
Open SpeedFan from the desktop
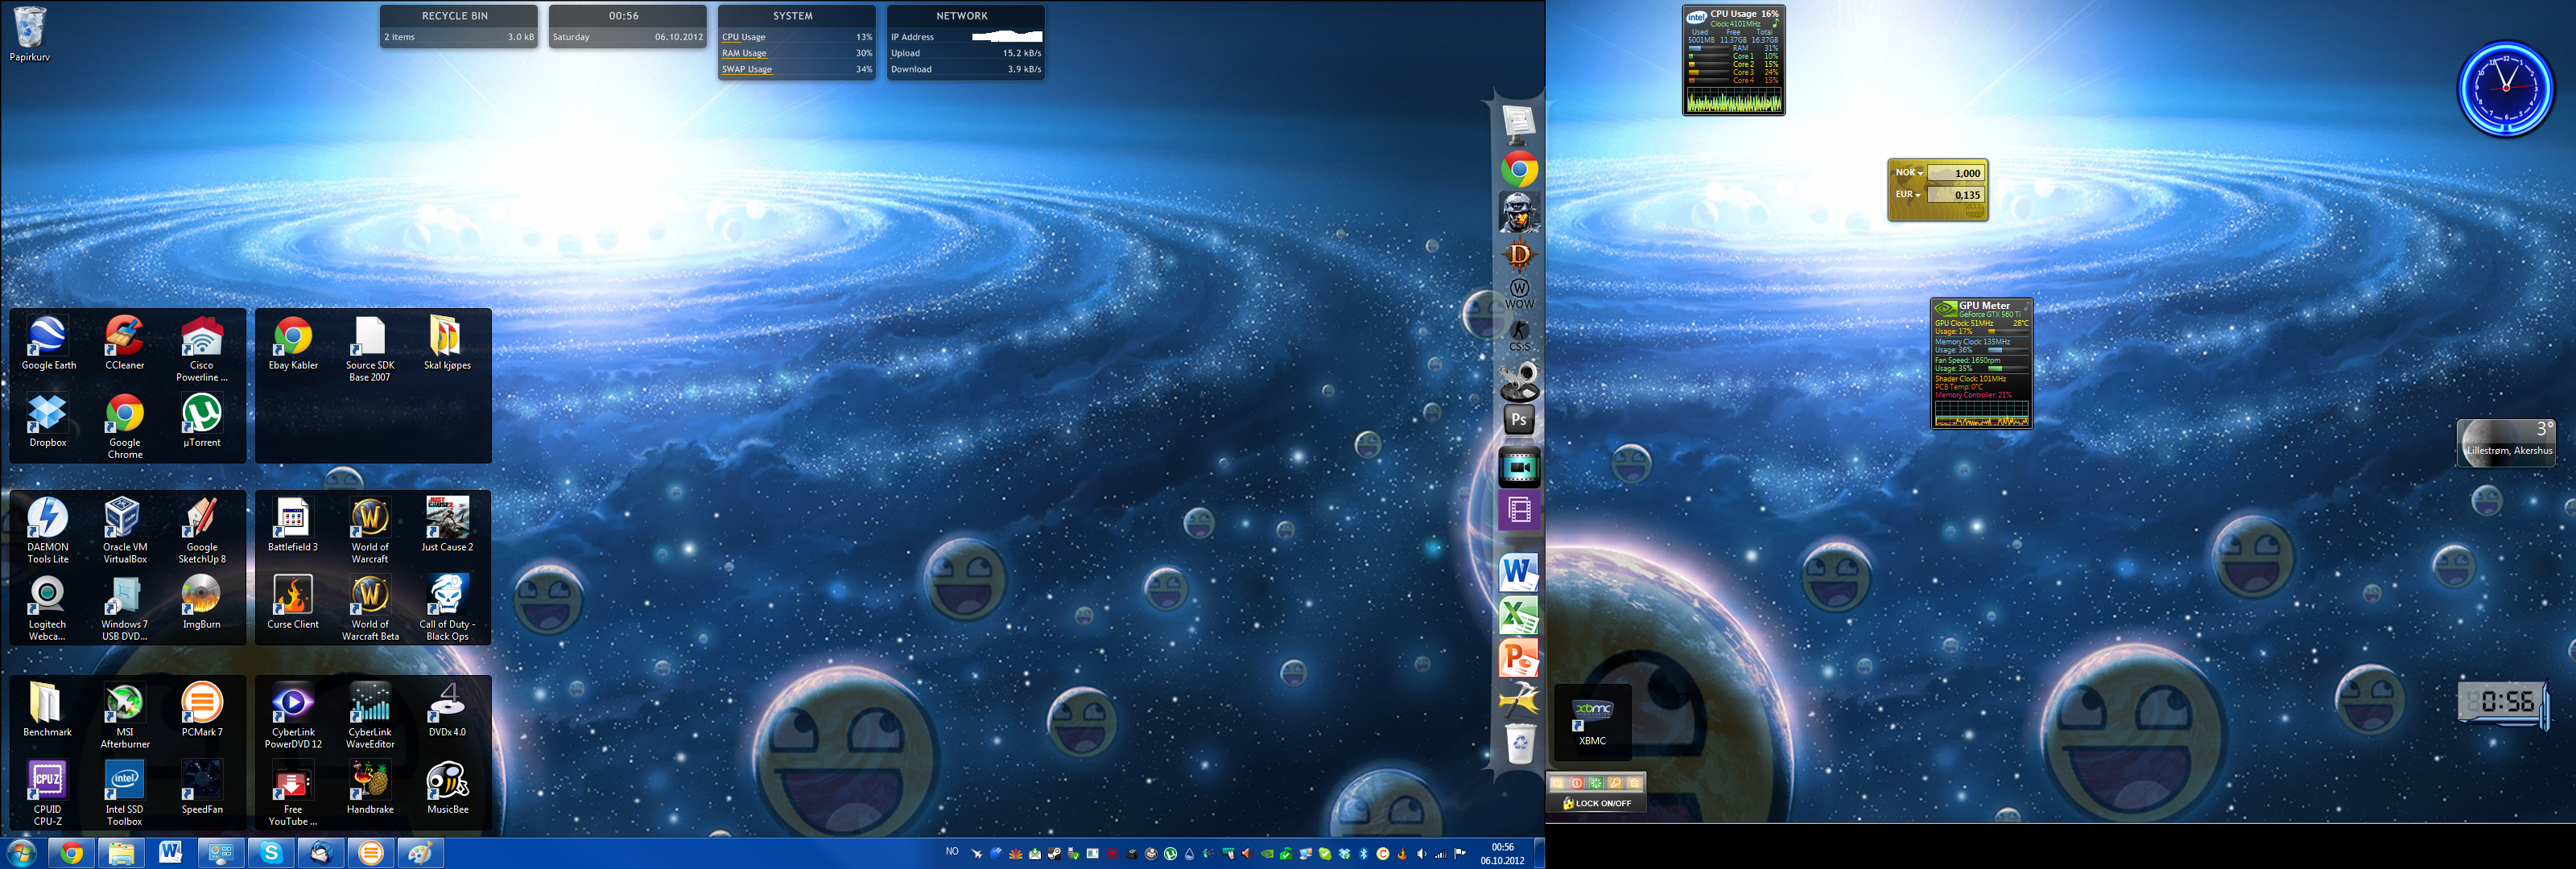202,788
